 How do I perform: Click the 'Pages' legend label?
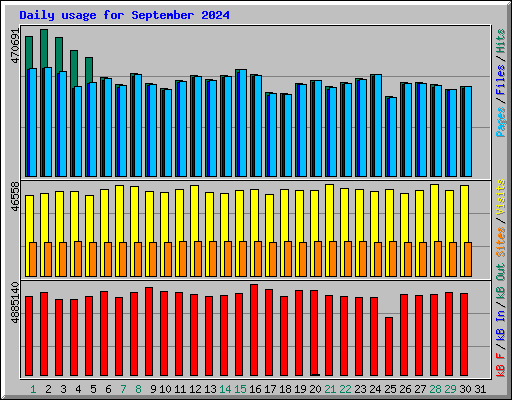tap(500, 122)
